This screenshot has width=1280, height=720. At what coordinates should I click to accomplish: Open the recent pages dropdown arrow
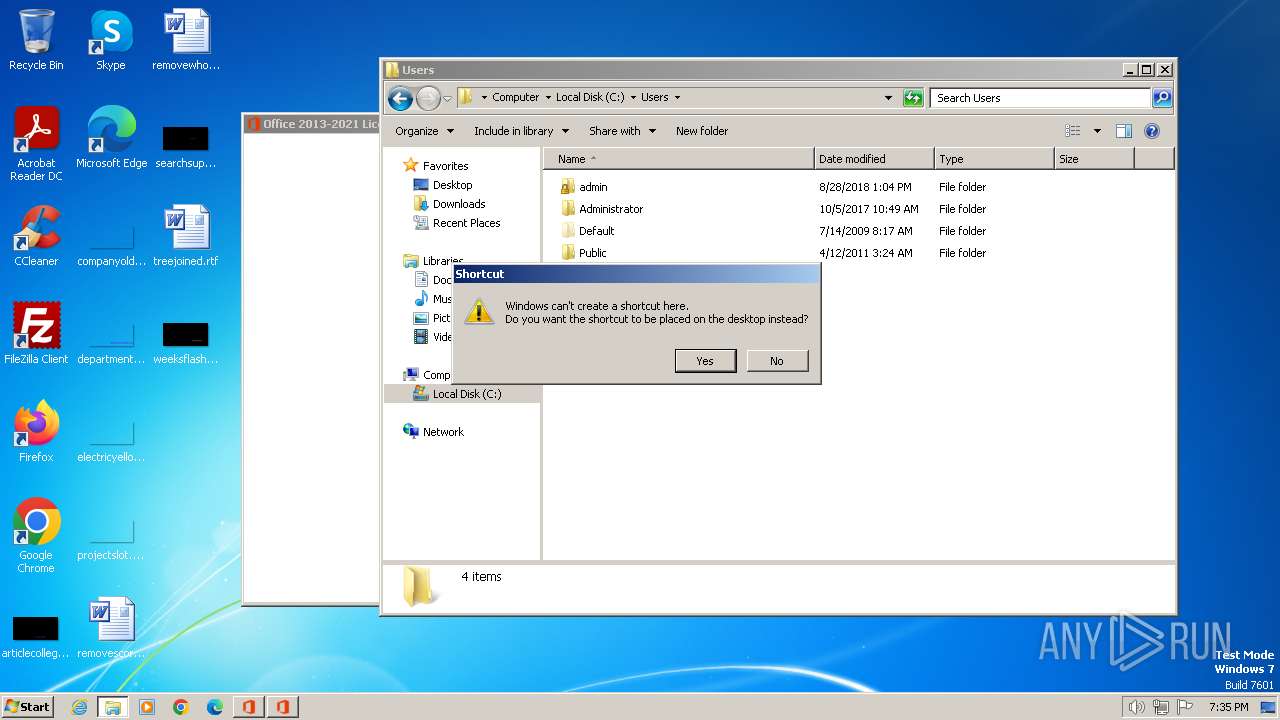[447, 99]
